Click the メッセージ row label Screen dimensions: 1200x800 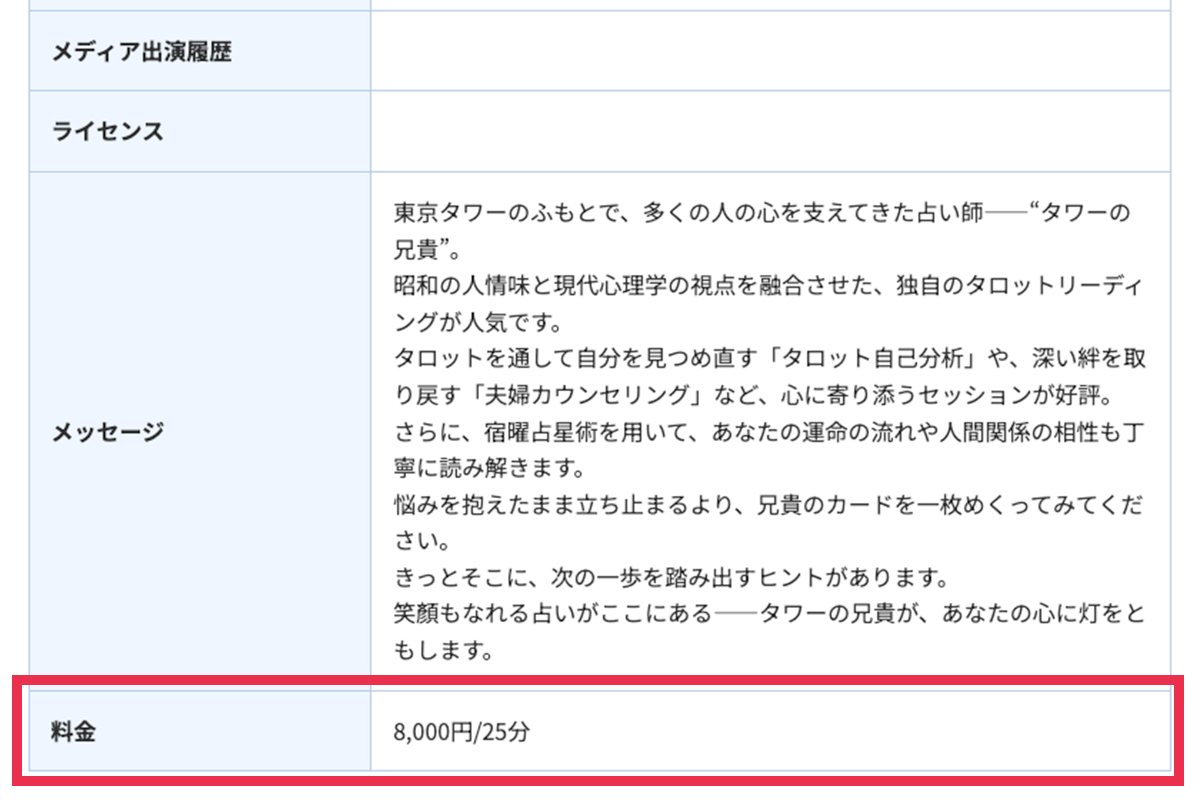click(107, 433)
